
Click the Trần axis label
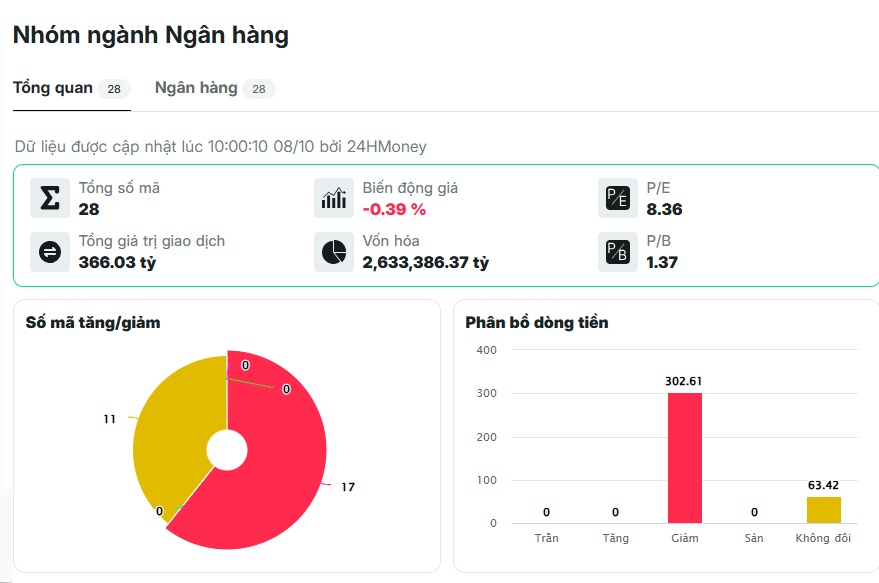point(547,538)
